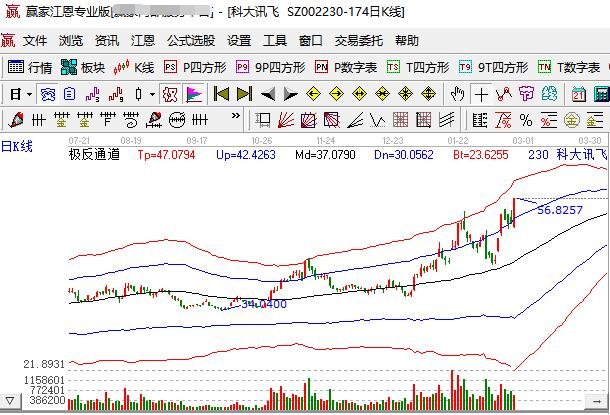Expand the 日 period dropdown arrow

[30, 94]
